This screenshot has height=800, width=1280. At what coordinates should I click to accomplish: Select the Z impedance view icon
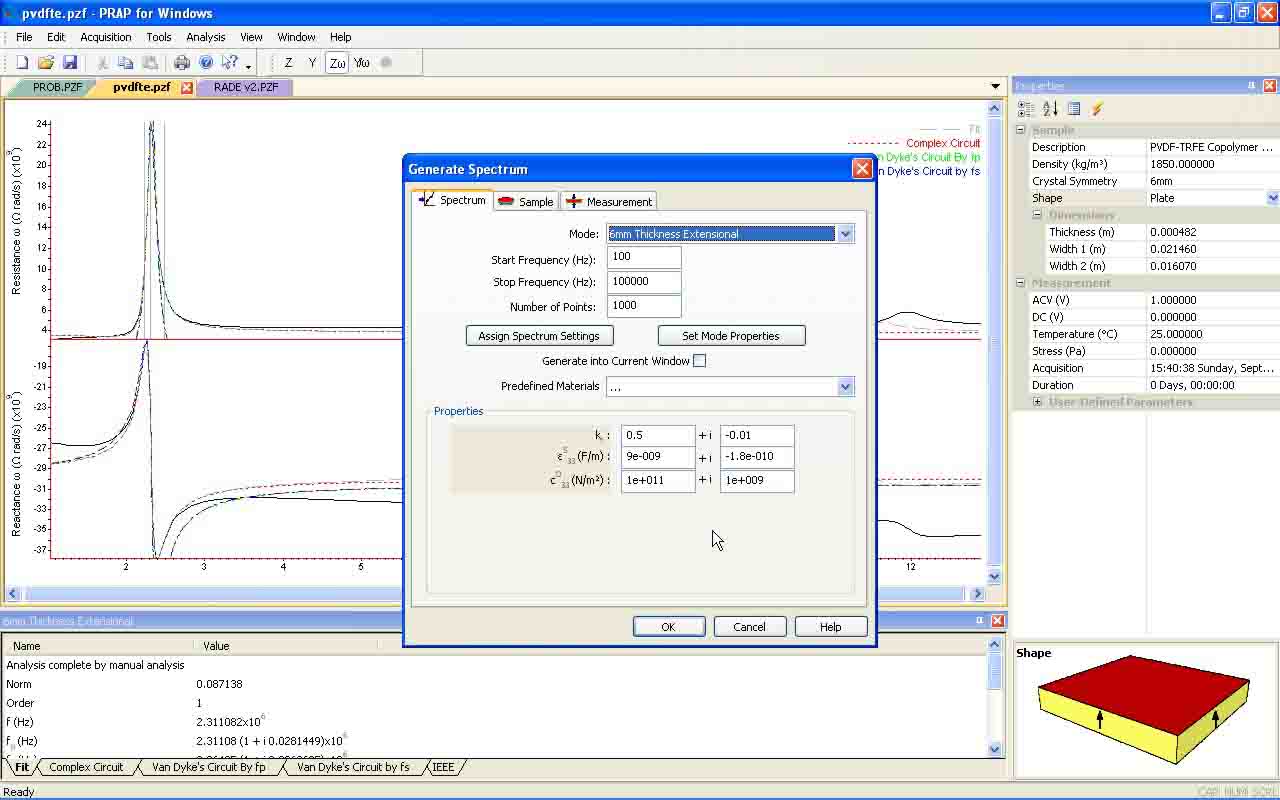(x=288, y=63)
